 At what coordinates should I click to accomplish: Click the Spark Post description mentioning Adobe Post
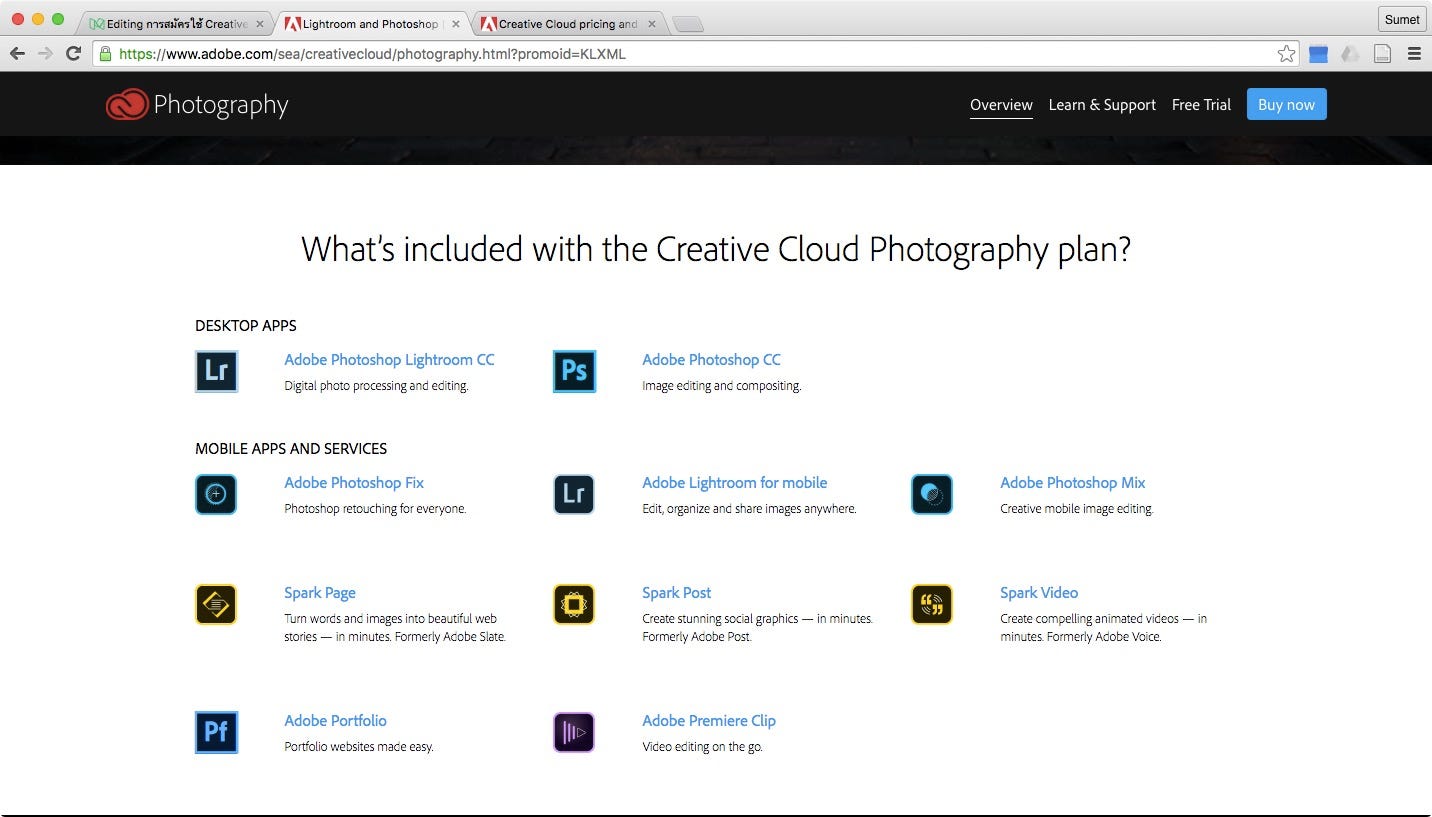coord(757,628)
